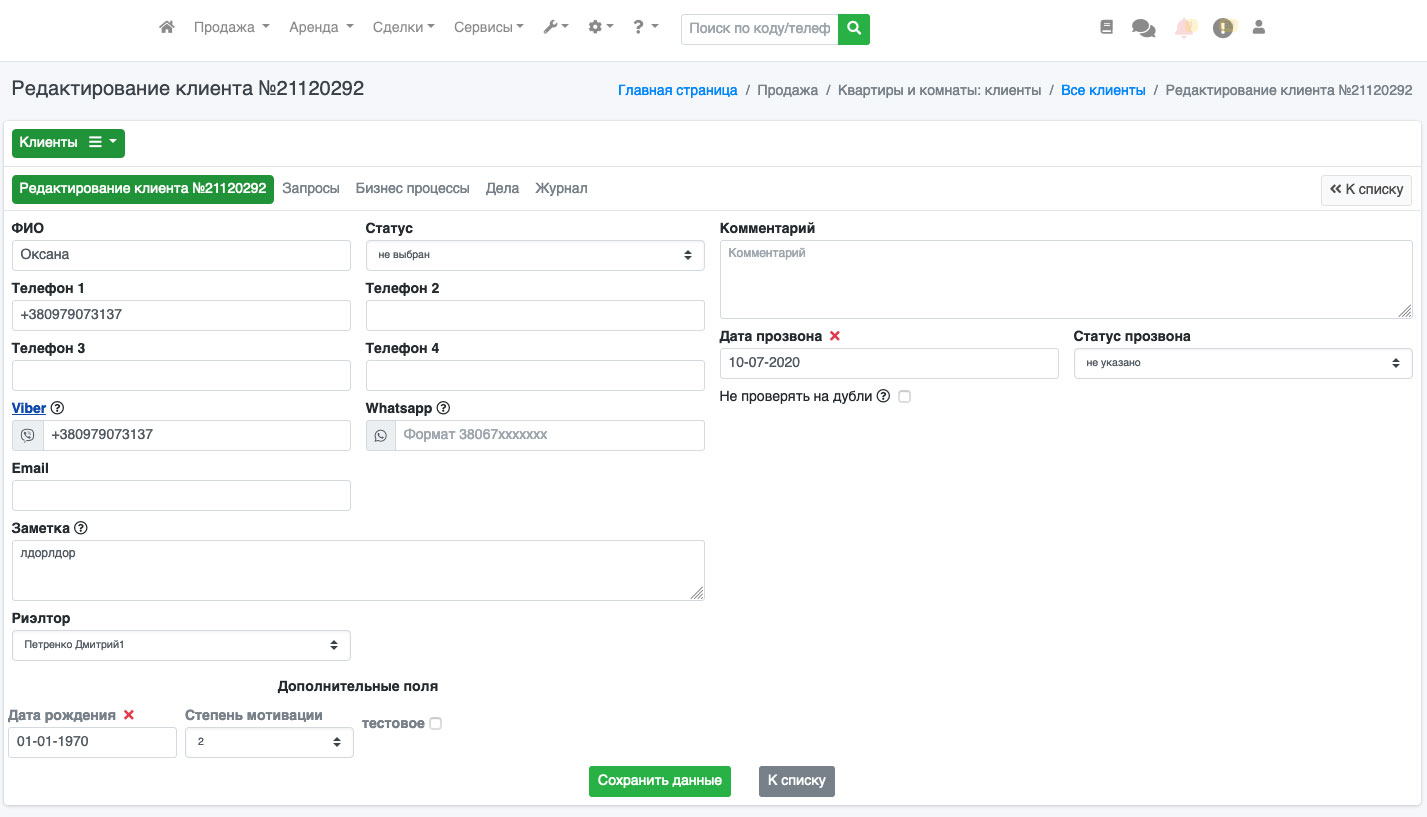Image resolution: width=1427 pixels, height=817 pixels.
Task: Clear date with red X beside Дата прозвона
Action: tap(835, 337)
